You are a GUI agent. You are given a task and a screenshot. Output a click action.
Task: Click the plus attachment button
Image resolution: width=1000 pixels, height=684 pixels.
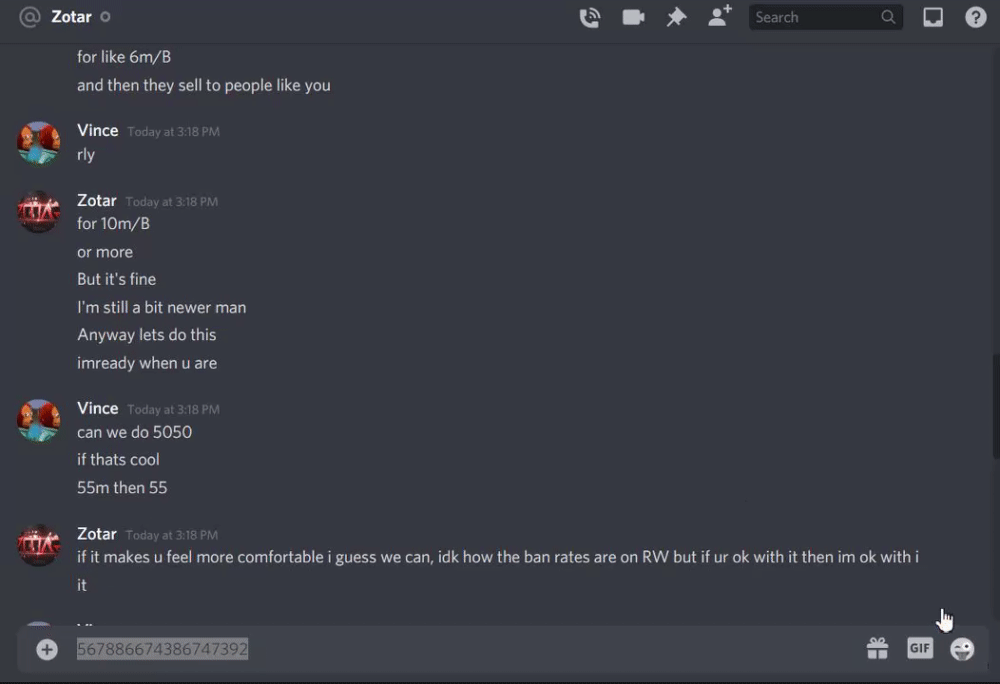(47, 650)
